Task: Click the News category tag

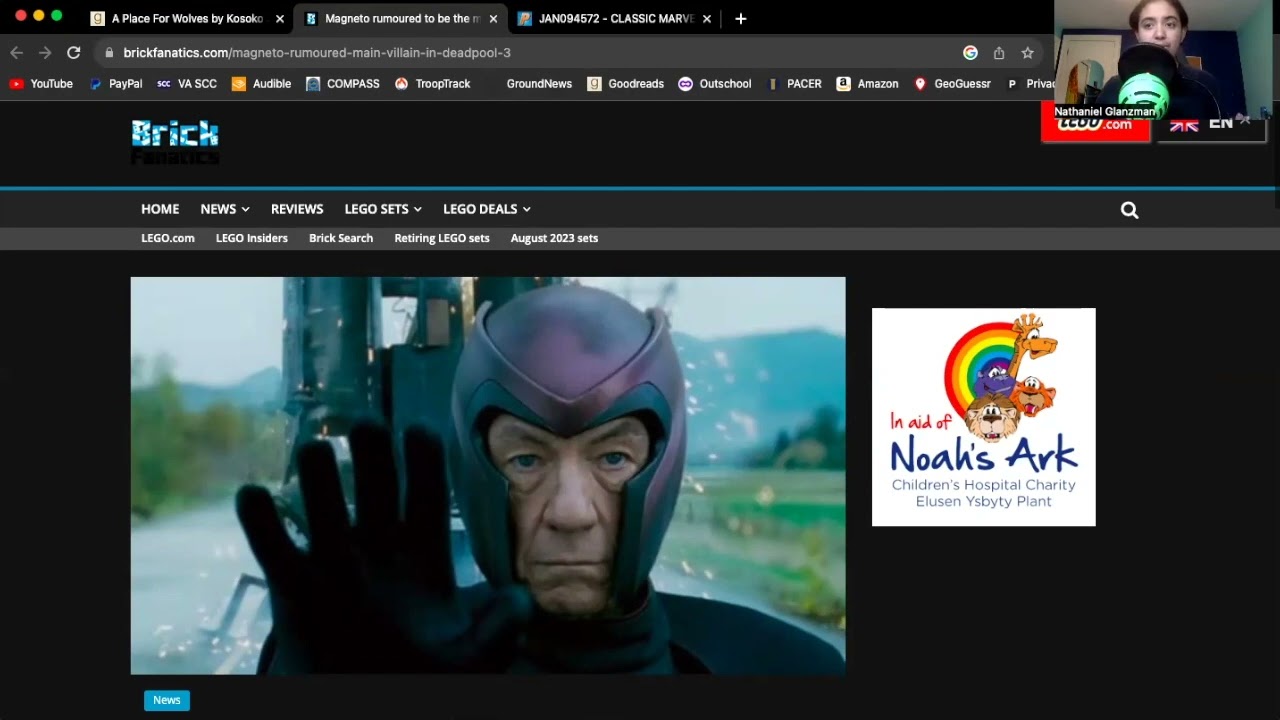Action: point(167,700)
